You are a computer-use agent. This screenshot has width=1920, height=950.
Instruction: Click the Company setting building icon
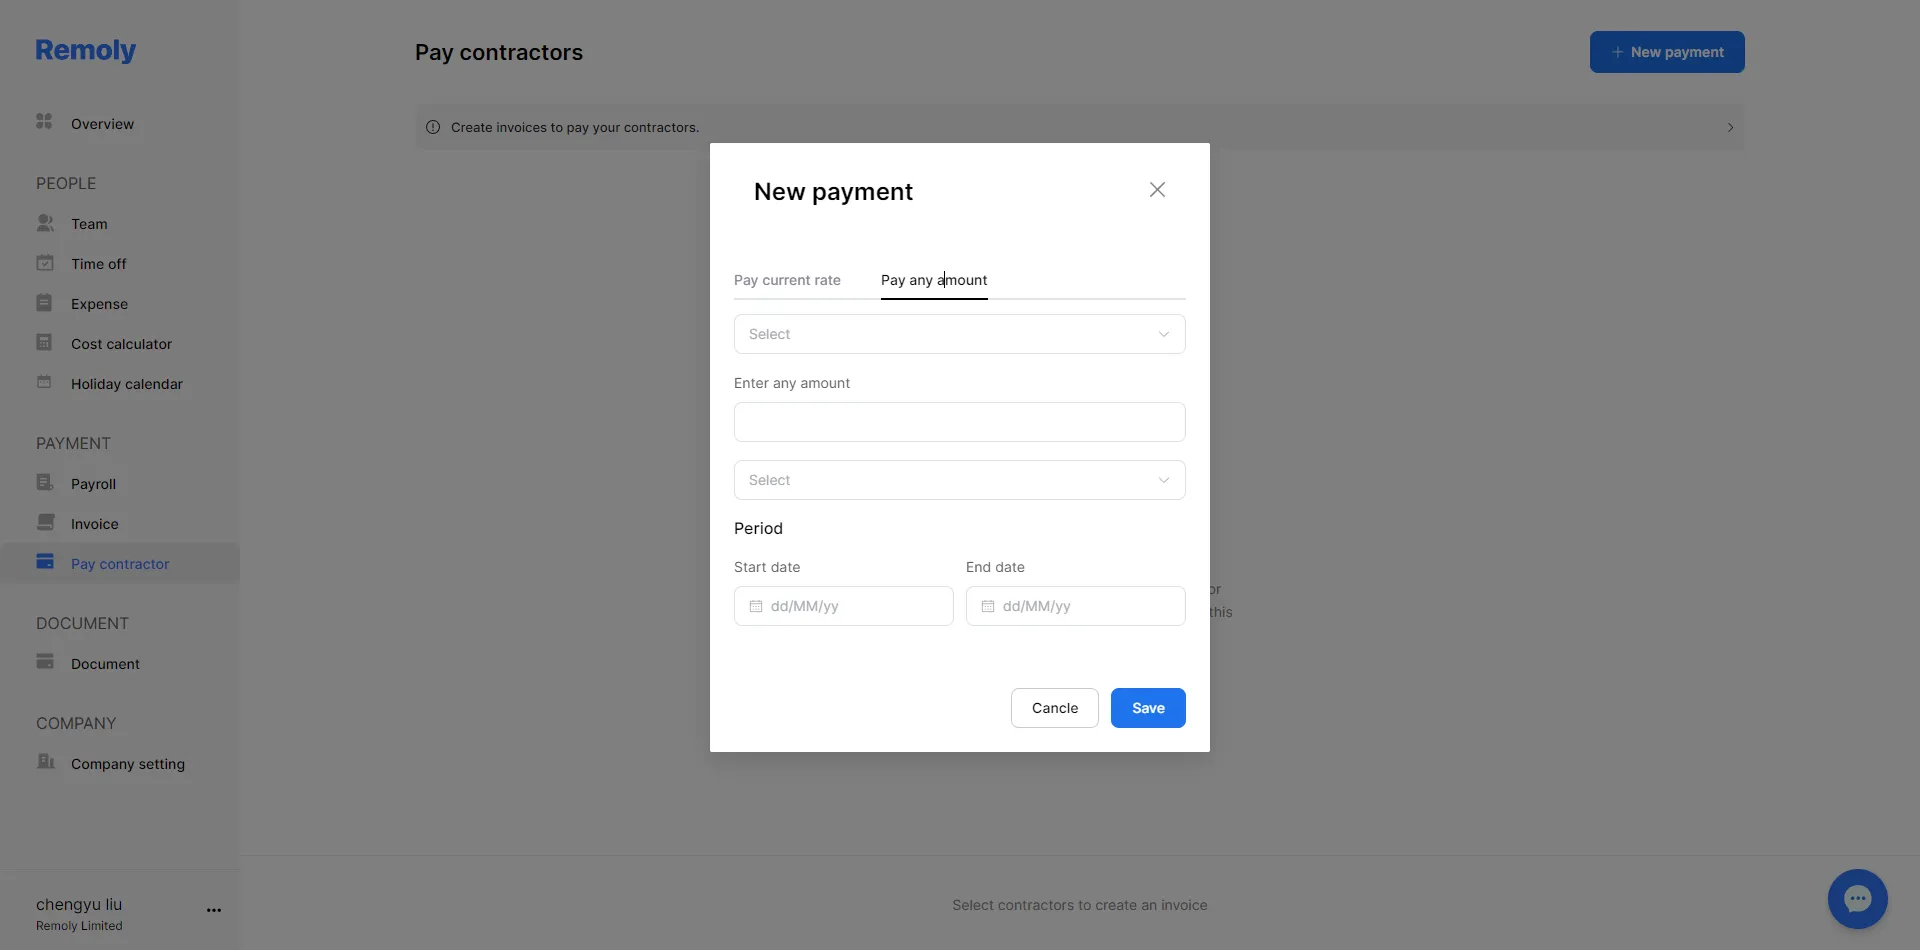point(45,762)
